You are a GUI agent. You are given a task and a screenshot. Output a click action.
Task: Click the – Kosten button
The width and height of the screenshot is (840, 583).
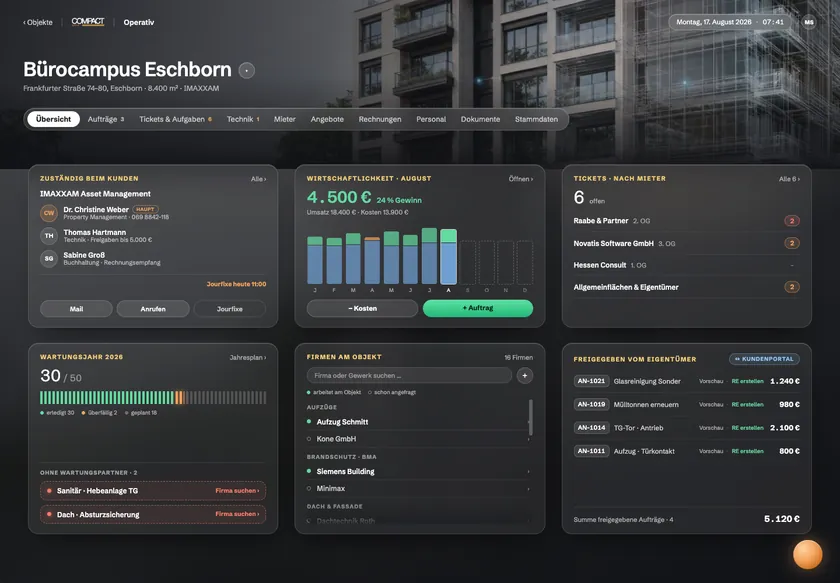[362, 308]
